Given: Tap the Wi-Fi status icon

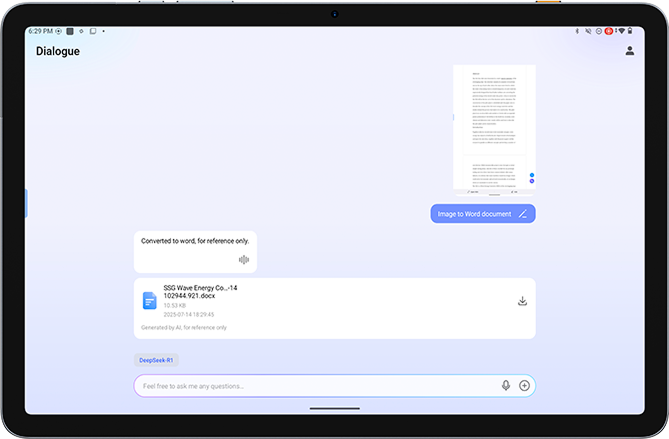Looking at the screenshot, I should (x=620, y=31).
